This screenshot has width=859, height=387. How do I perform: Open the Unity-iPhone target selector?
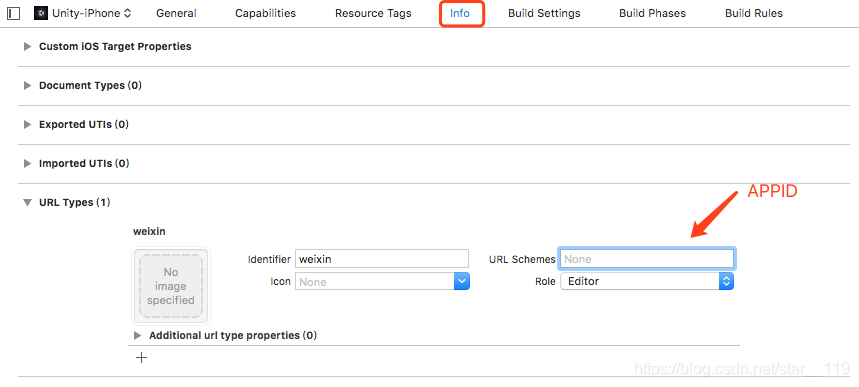click(83, 13)
